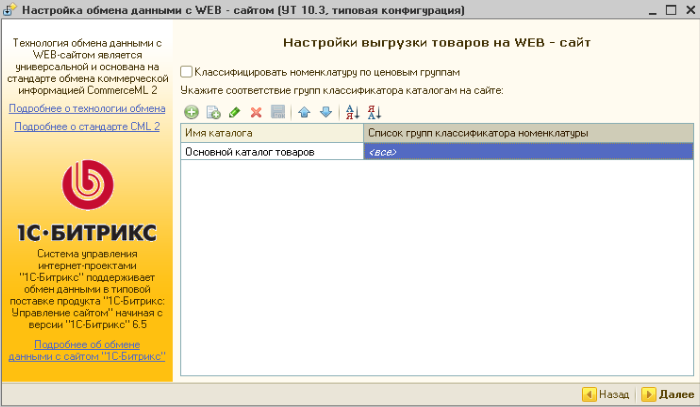Open link Подробнее о технологии обмена

coord(87,108)
